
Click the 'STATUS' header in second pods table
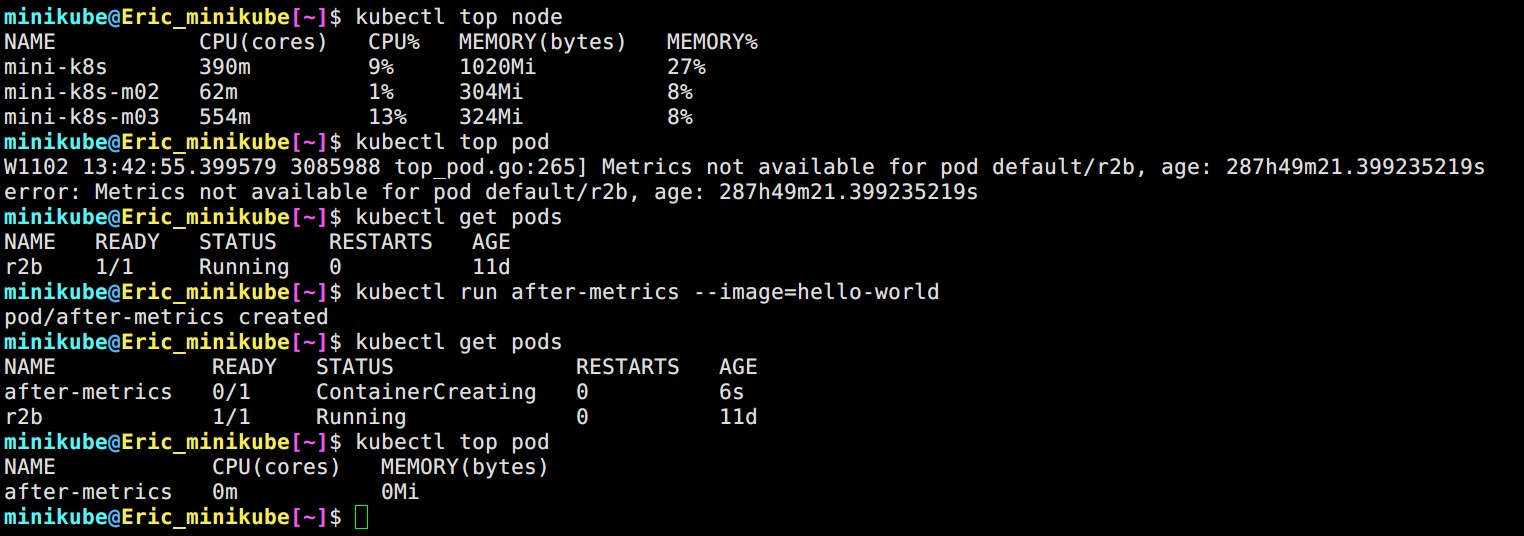pos(355,367)
